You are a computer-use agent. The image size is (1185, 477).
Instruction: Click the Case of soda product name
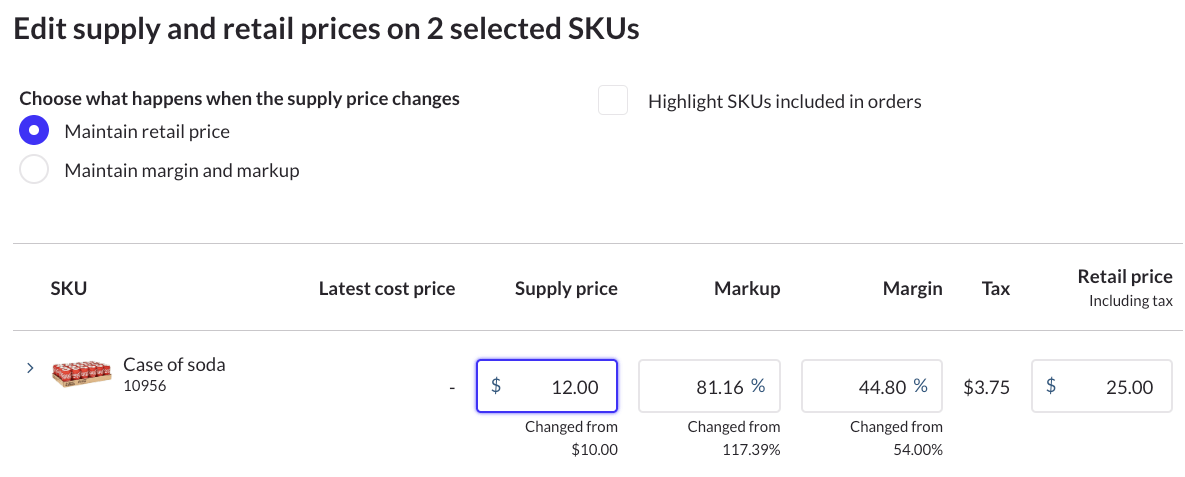coord(174,365)
